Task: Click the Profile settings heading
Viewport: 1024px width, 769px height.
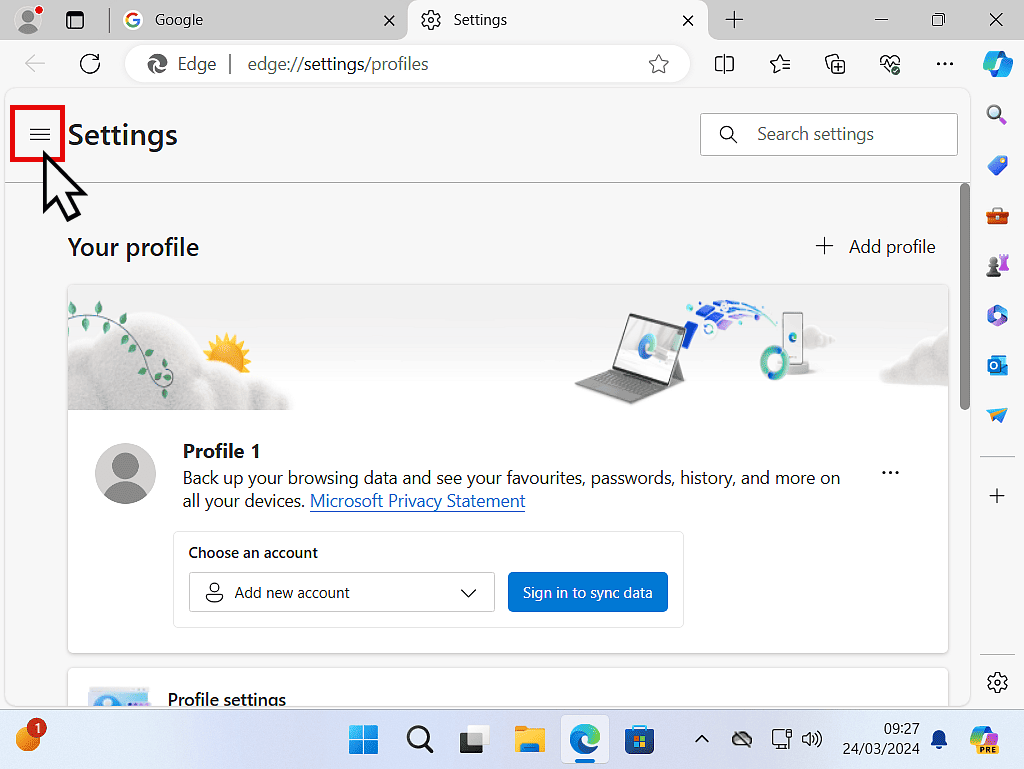Action: 227,699
